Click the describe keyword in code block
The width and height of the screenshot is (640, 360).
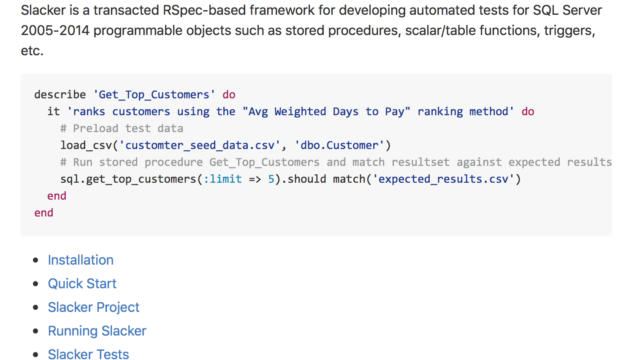click(60, 95)
